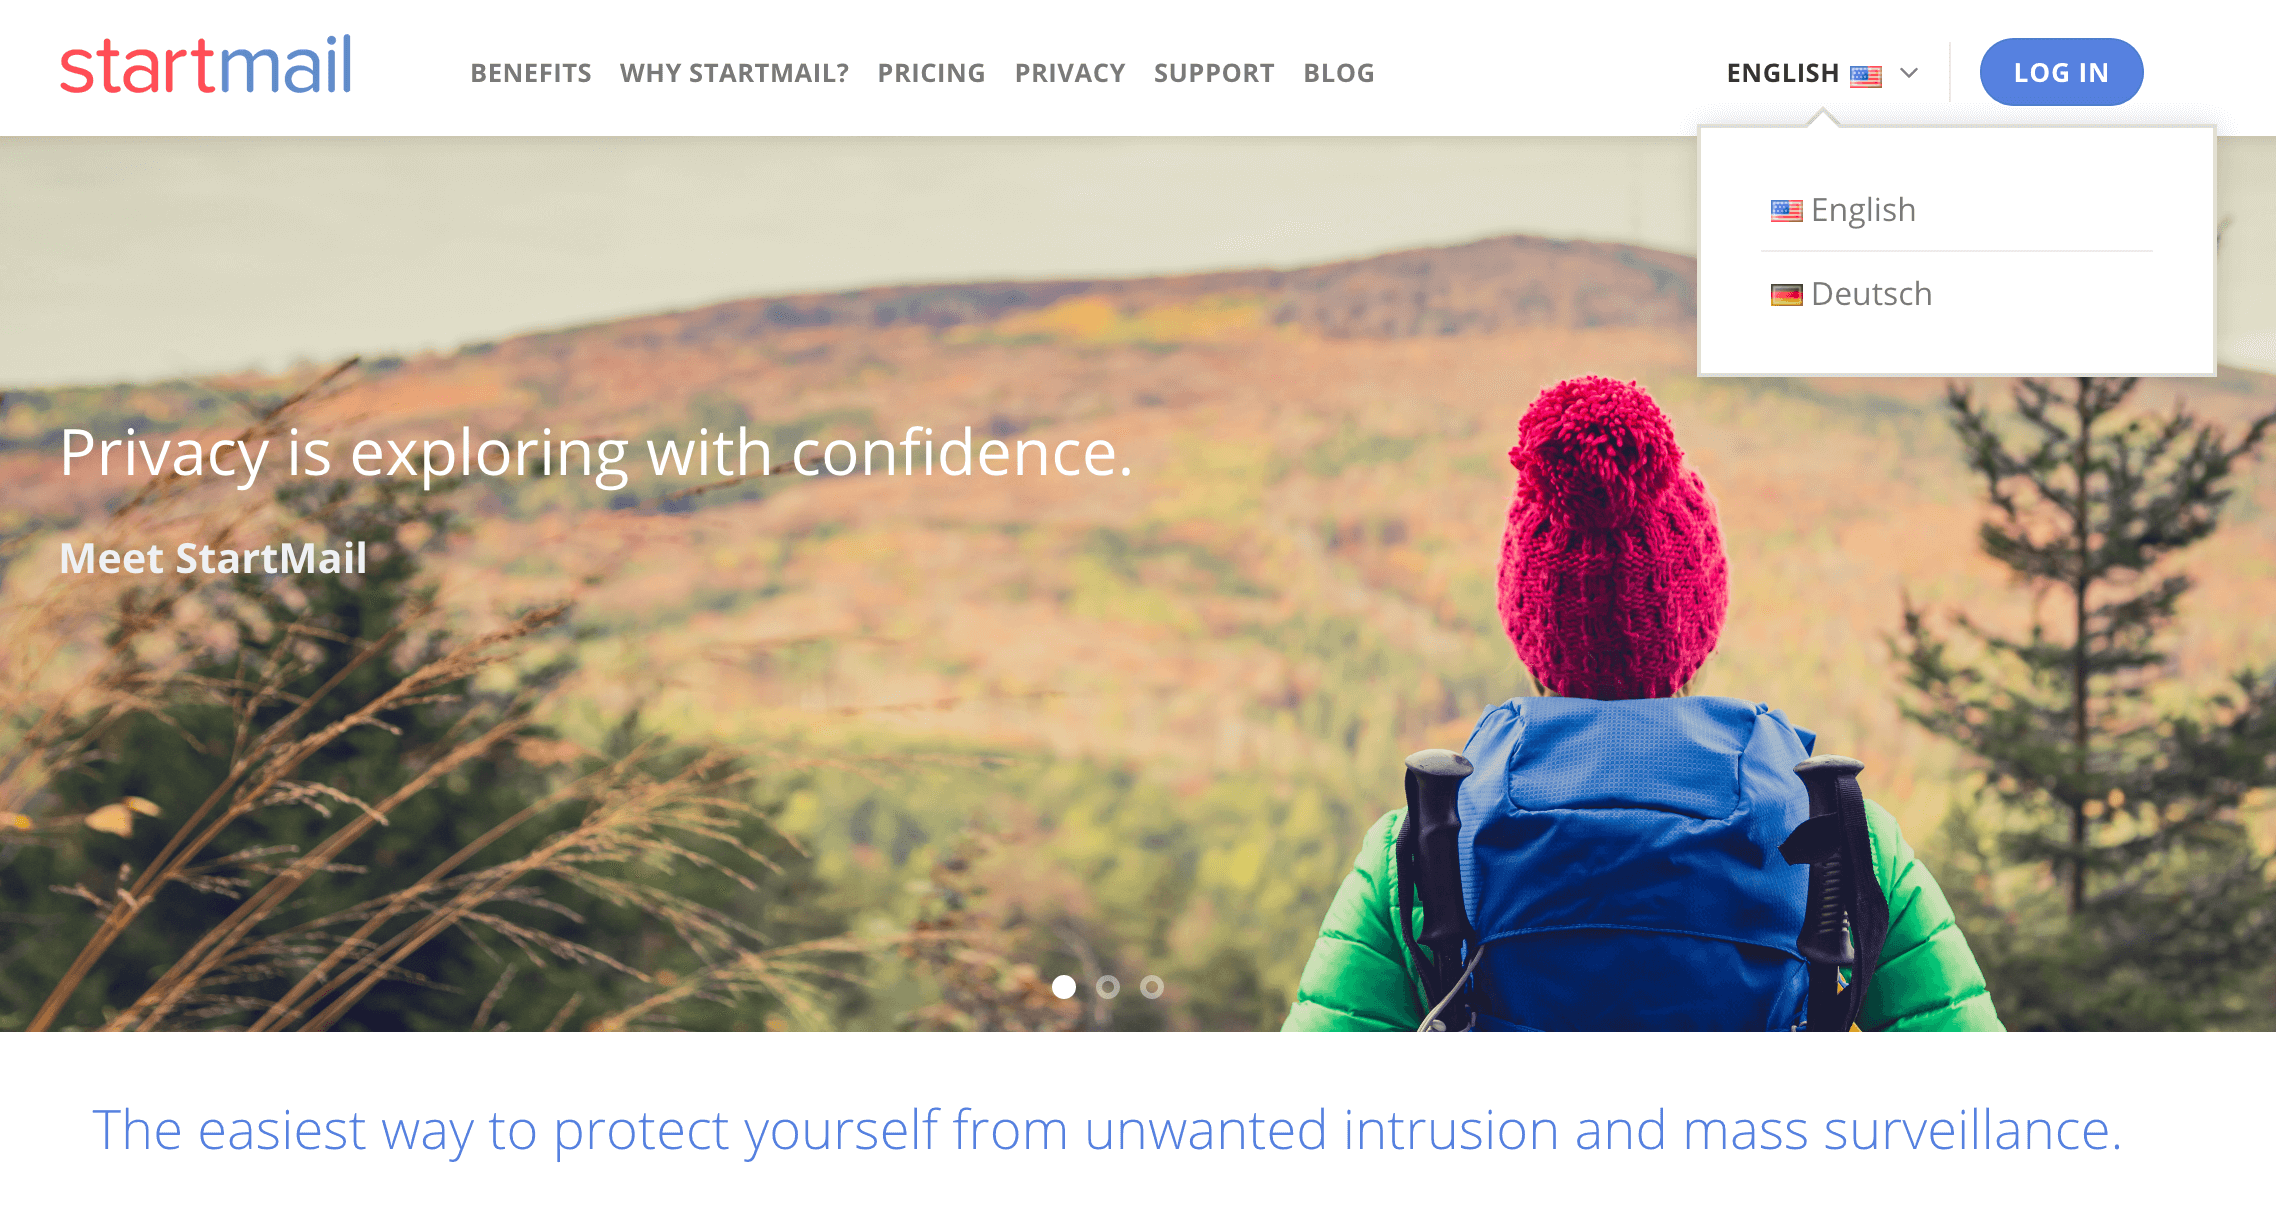This screenshot has height=1206, width=2276.
Task: Click the LOG IN button
Action: (x=2061, y=72)
